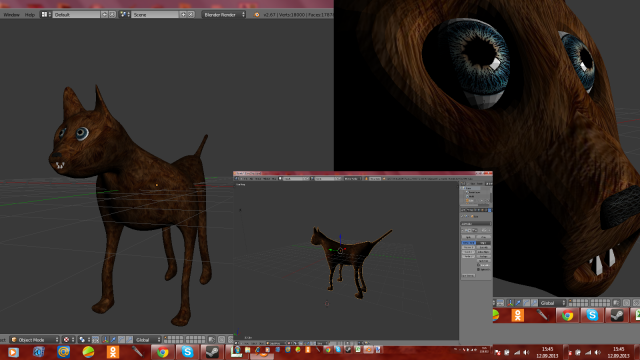Open Odnoklassniki icon on right upper taskbar
640x360 pixels.
518,315
